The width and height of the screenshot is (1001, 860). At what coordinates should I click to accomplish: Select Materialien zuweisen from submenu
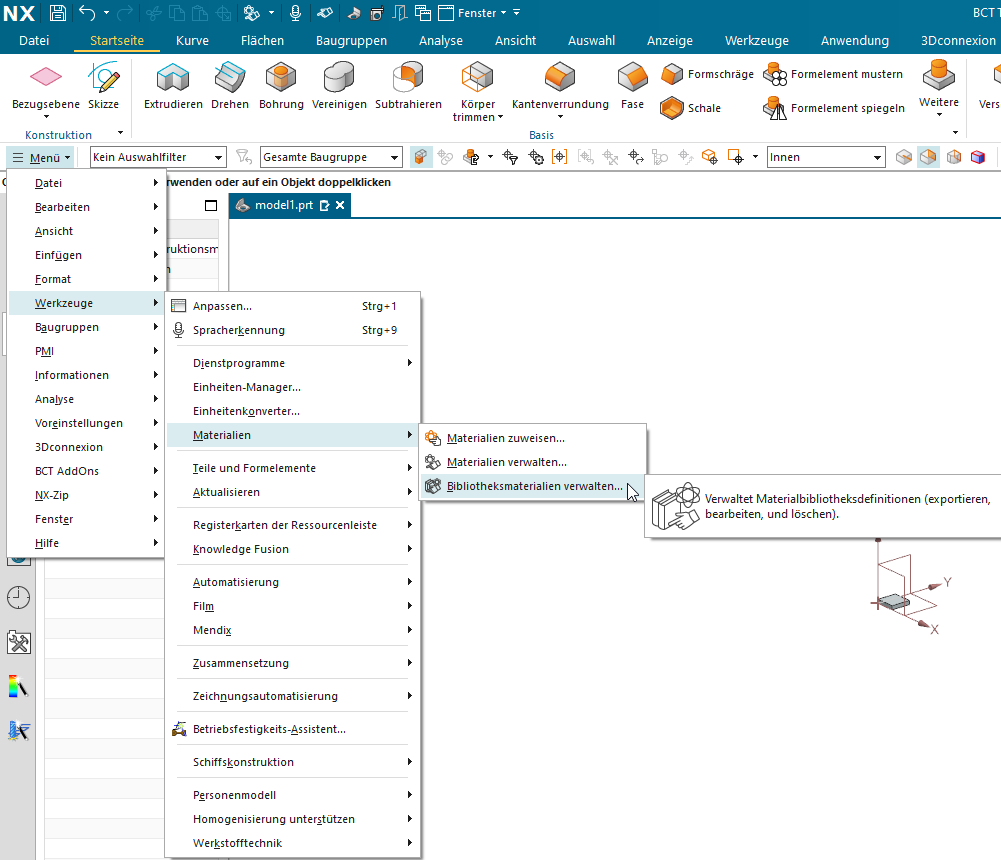click(x=505, y=438)
